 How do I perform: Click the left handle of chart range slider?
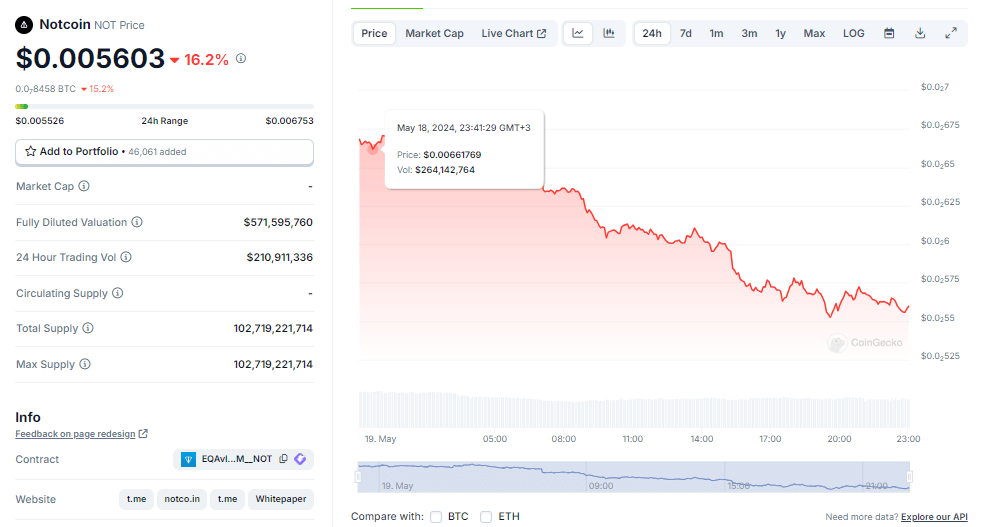click(x=358, y=477)
